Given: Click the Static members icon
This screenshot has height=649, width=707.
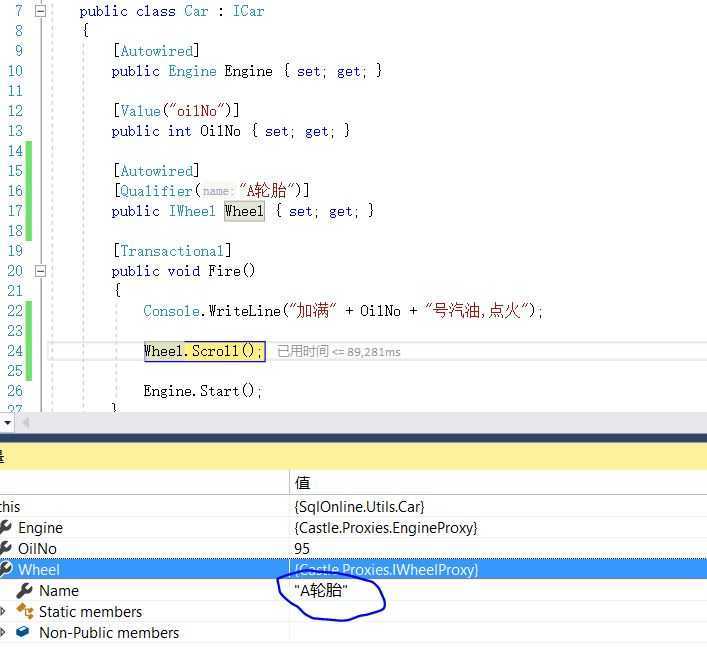Looking at the screenshot, I should click(25, 611).
